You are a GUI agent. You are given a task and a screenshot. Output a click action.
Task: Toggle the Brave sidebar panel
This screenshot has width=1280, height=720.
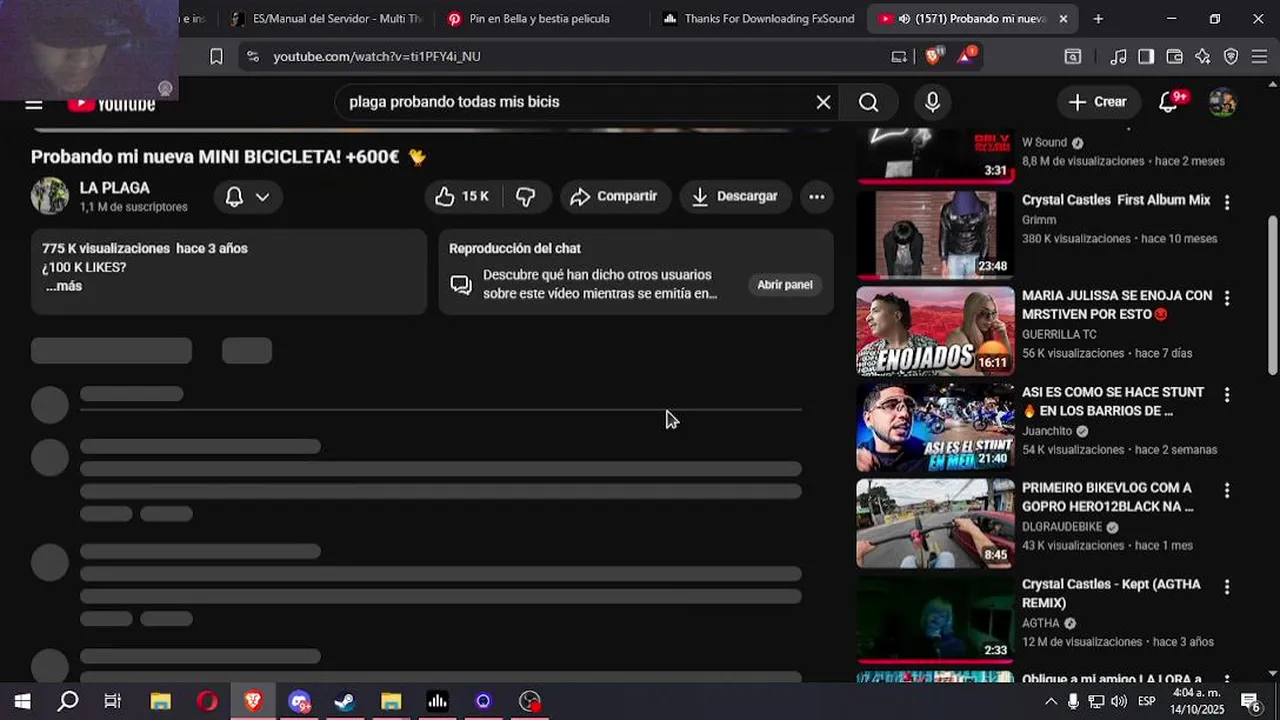click(1146, 57)
